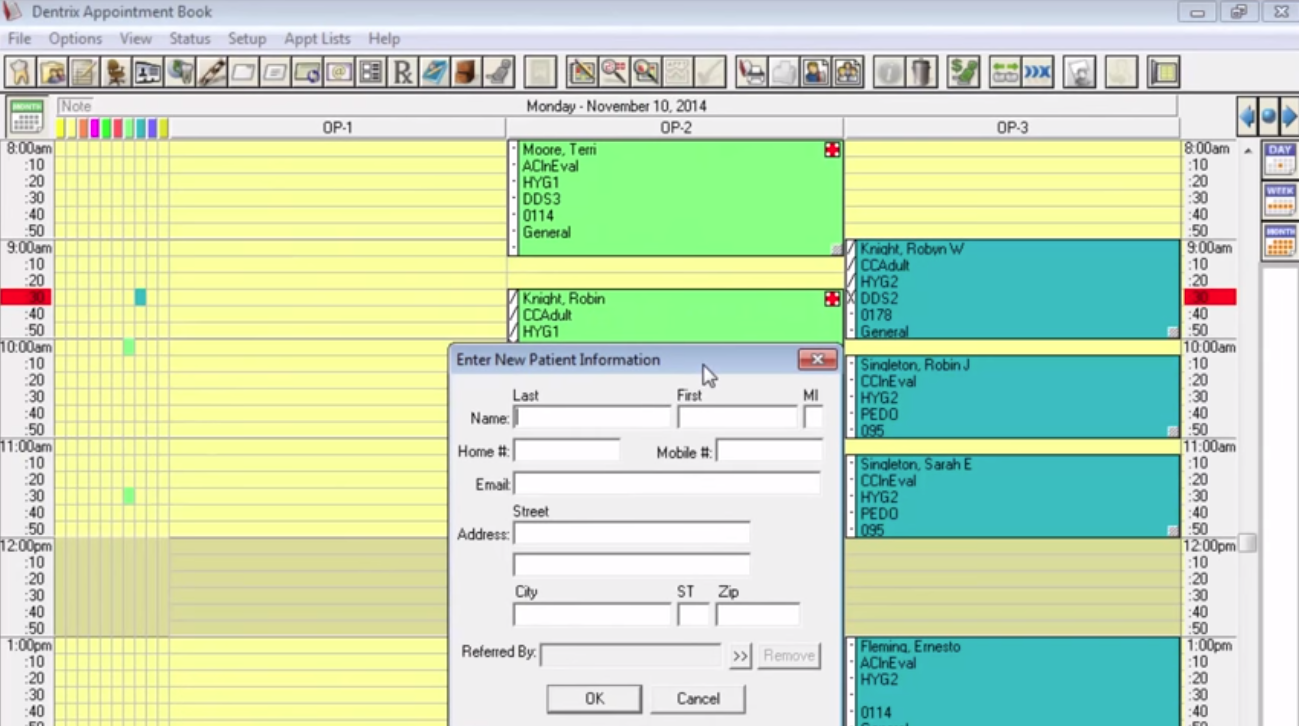Select the red provider color swatch
Screen dimensions: 1299x726
coord(118,128)
